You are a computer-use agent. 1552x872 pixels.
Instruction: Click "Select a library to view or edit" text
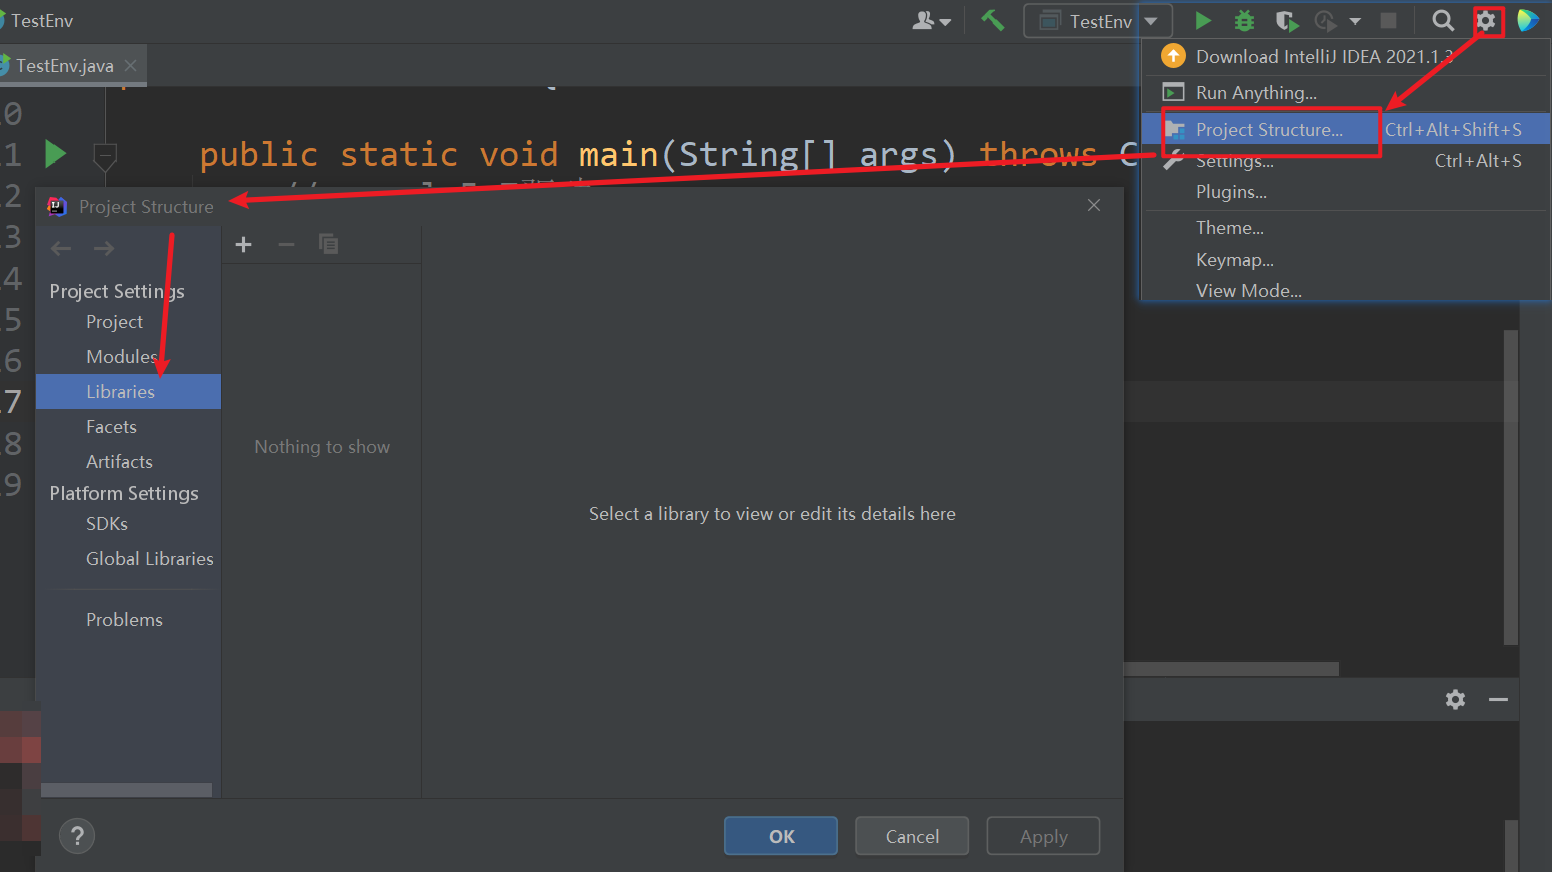(x=772, y=514)
